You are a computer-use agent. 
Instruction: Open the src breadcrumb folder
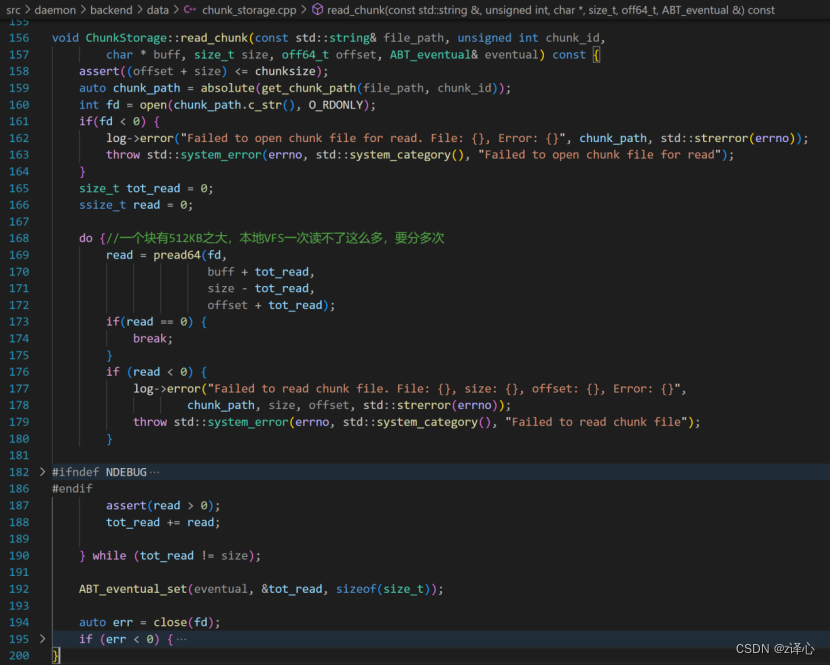coord(14,9)
